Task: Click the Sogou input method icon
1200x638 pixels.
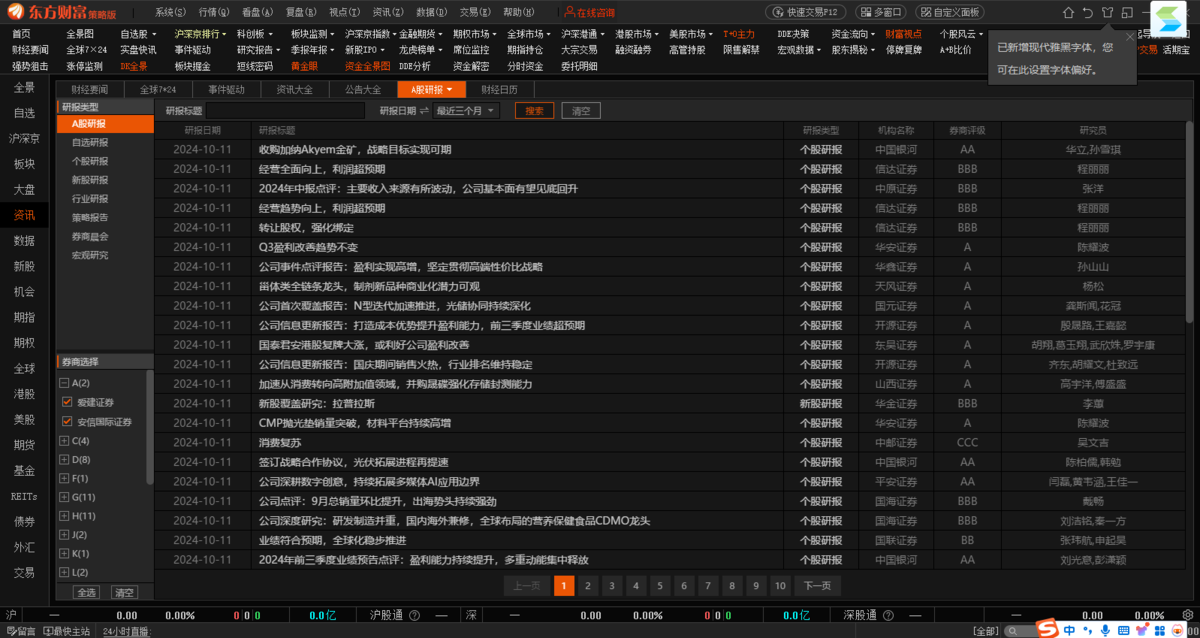Action: pos(1047,629)
